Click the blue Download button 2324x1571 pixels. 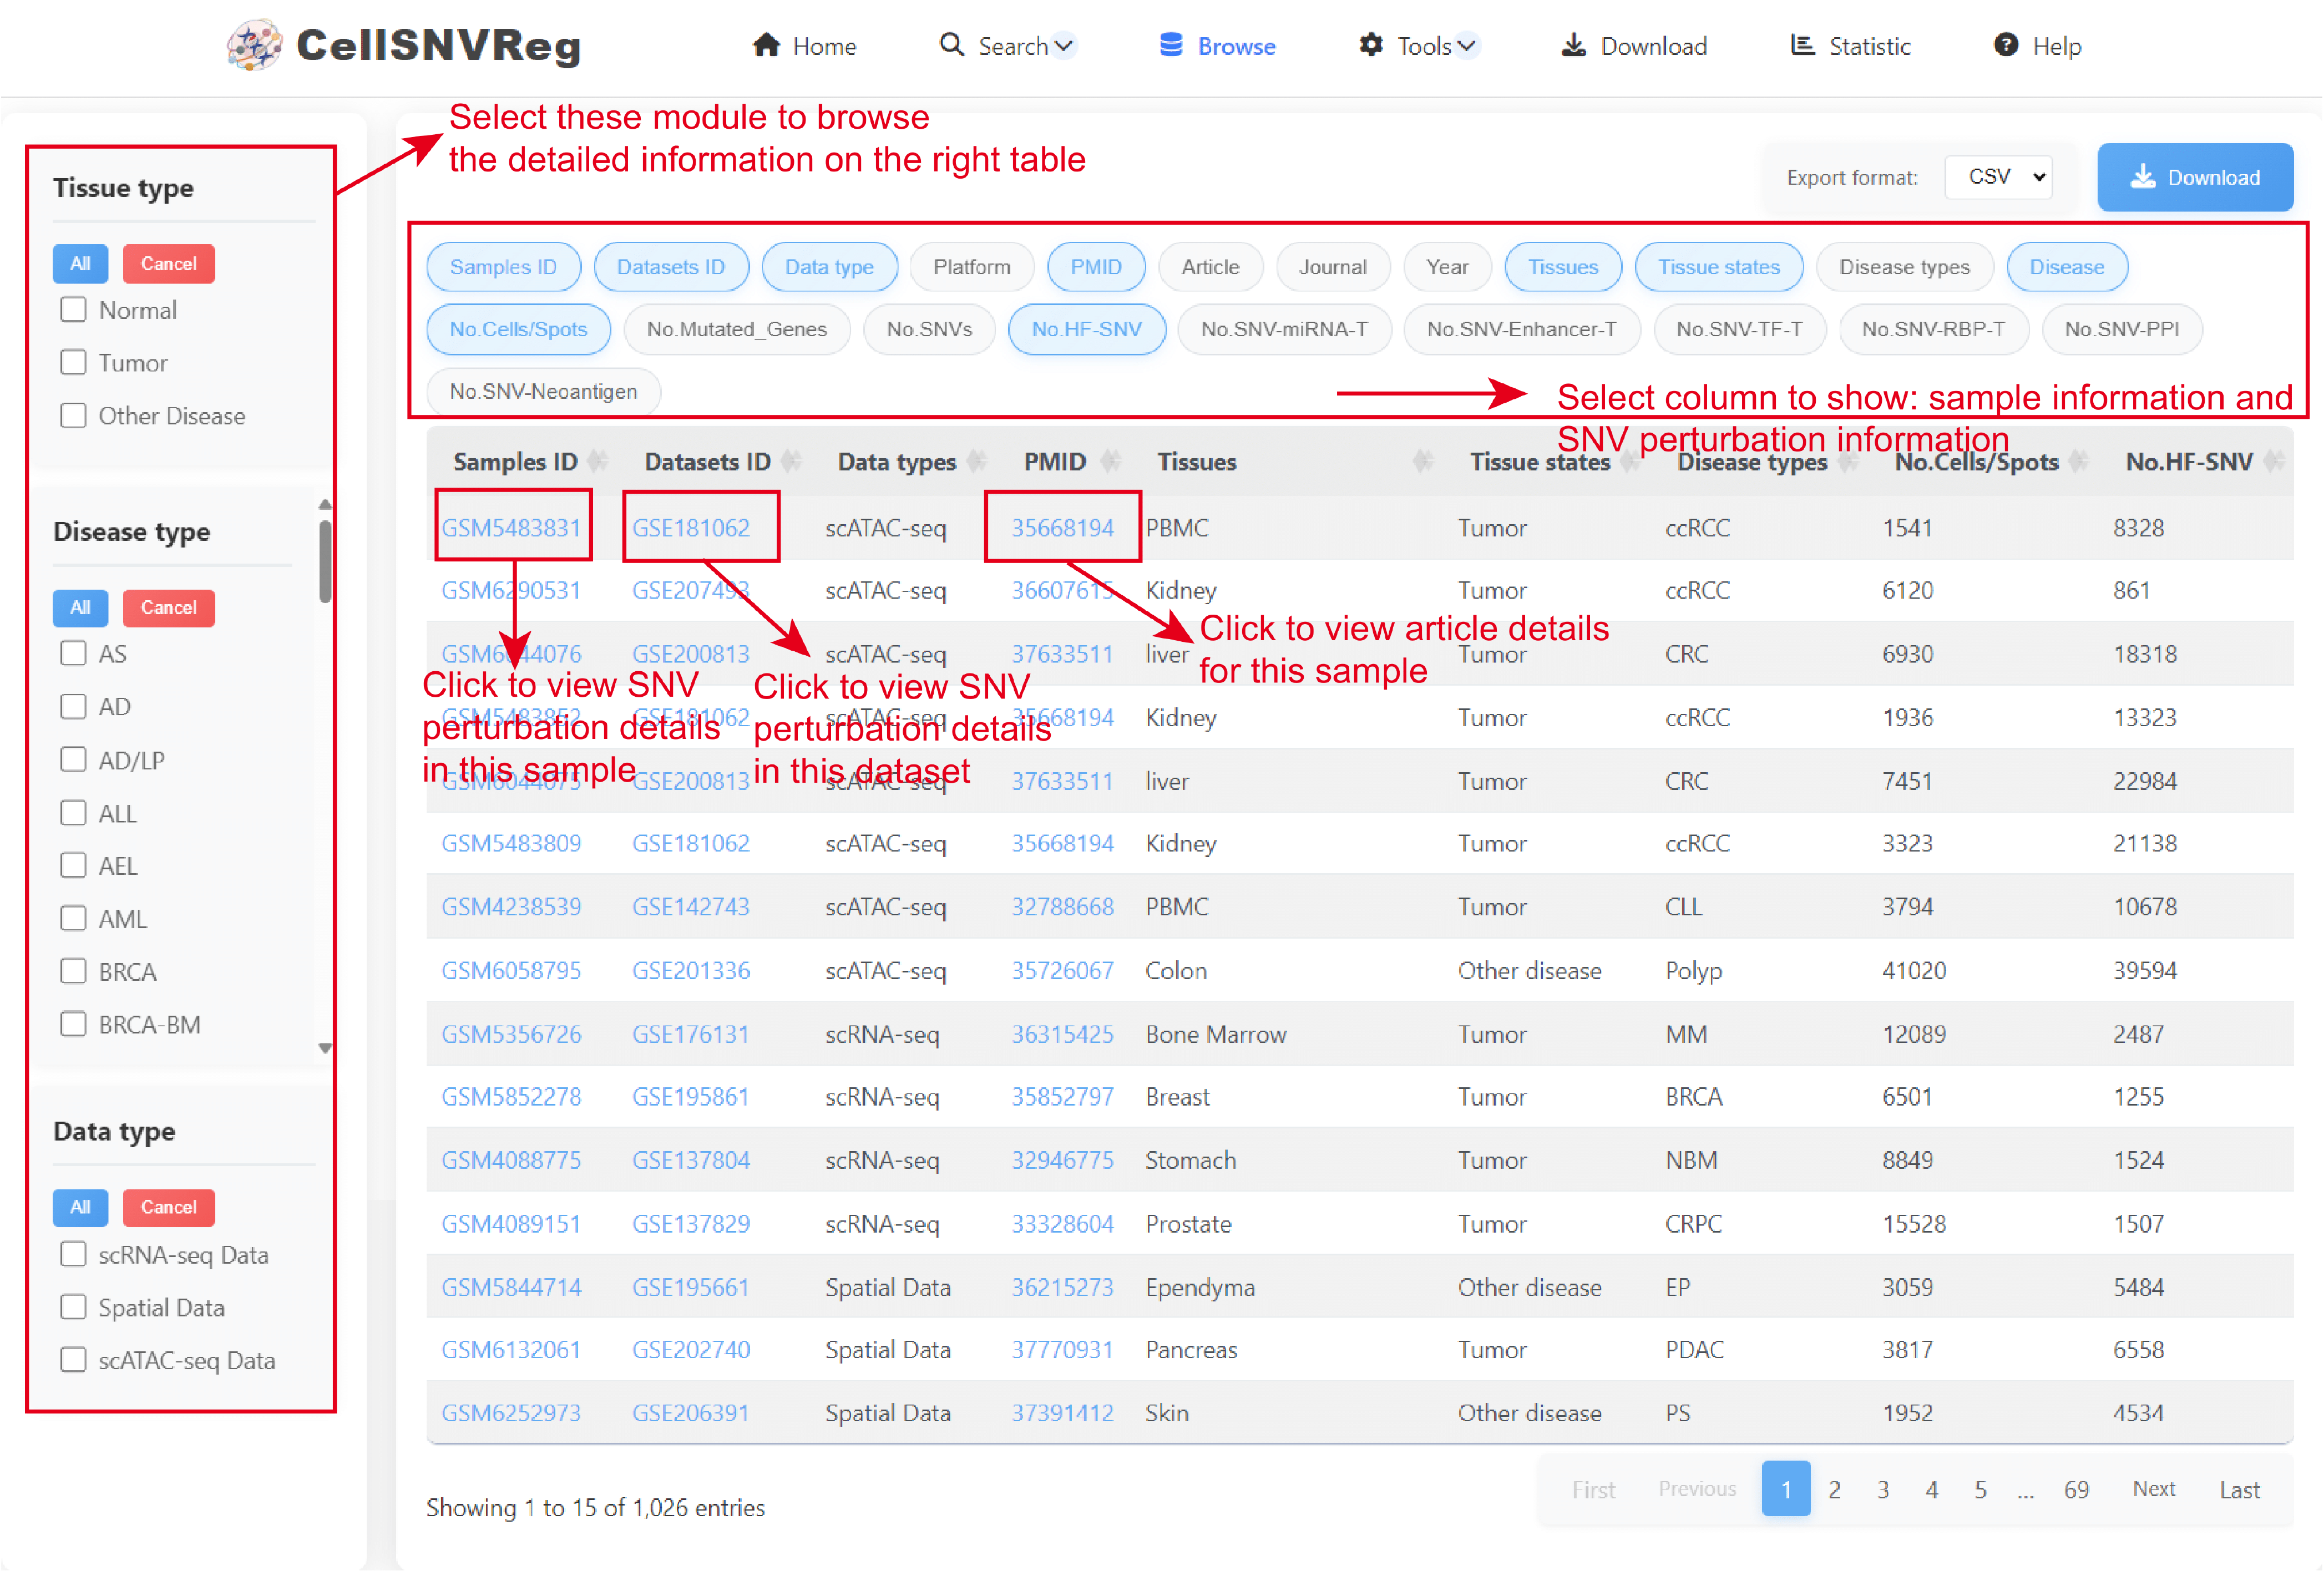click(2195, 177)
